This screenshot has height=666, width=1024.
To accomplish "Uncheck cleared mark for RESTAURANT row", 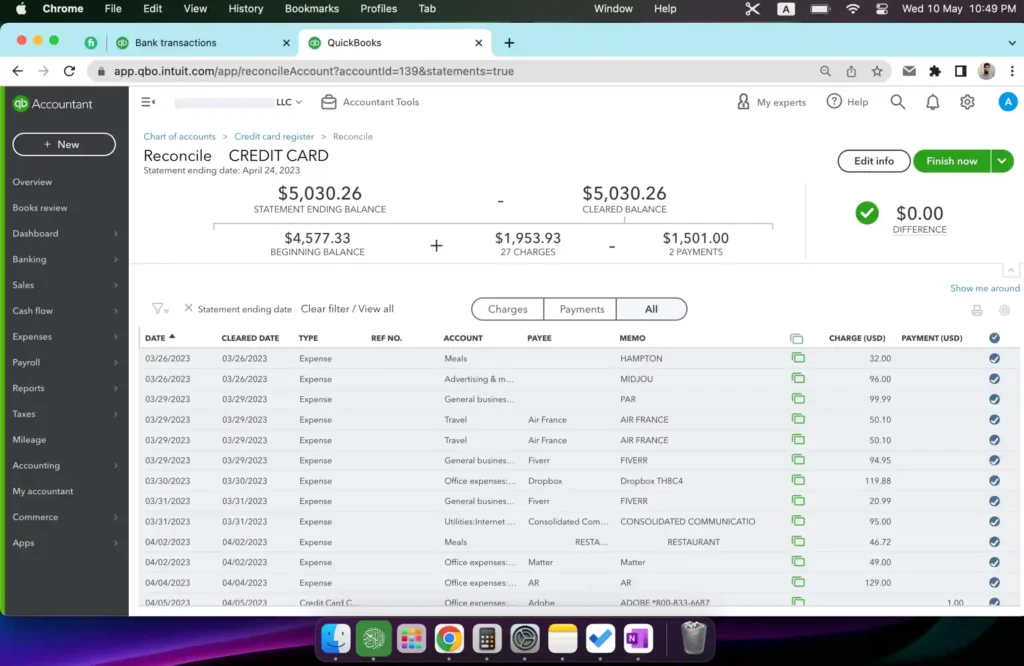I will pyautogui.click(x=994, y=542).
